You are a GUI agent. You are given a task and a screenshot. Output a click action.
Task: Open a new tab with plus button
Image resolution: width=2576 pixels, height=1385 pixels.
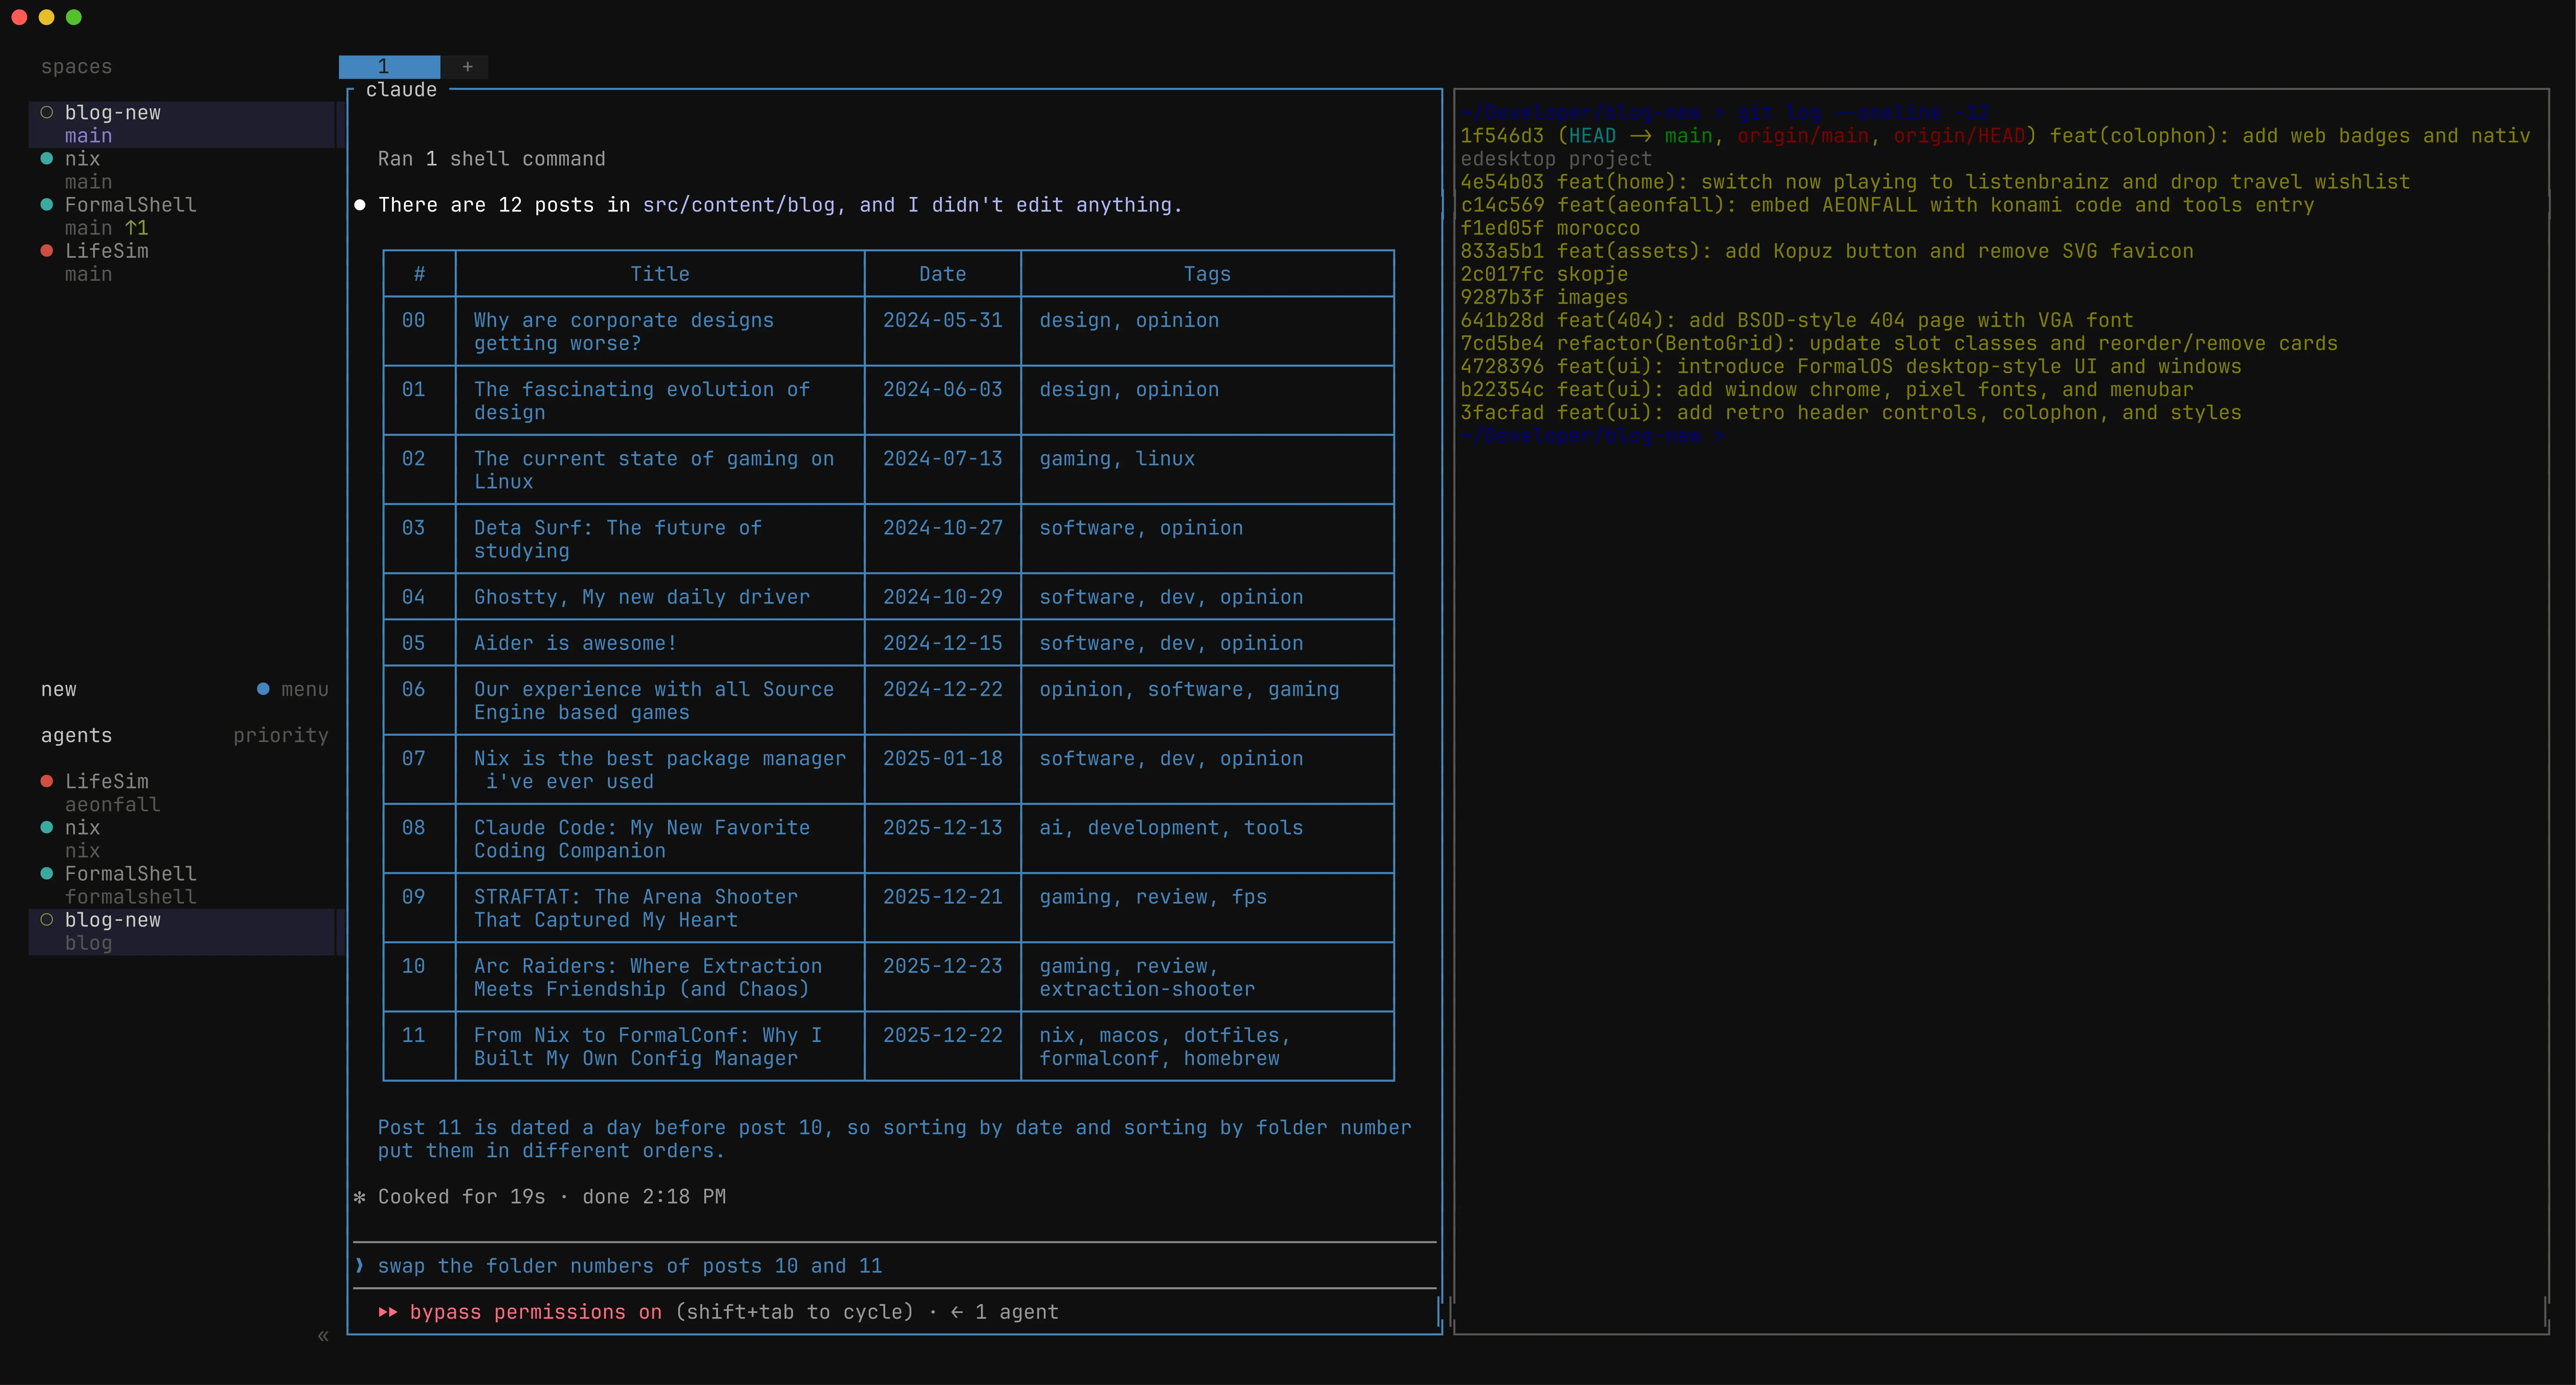pos(467,67)
